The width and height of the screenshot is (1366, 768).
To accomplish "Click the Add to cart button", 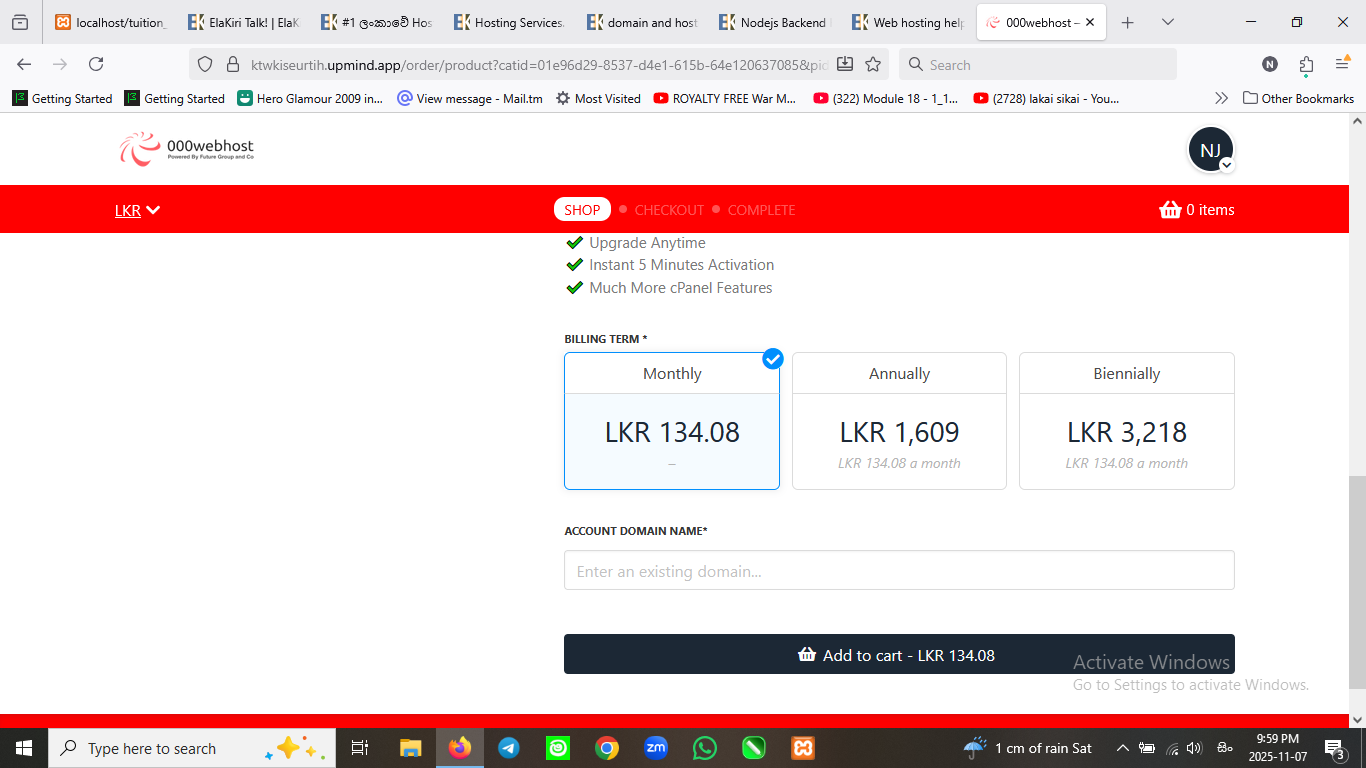I will [899, 655].
